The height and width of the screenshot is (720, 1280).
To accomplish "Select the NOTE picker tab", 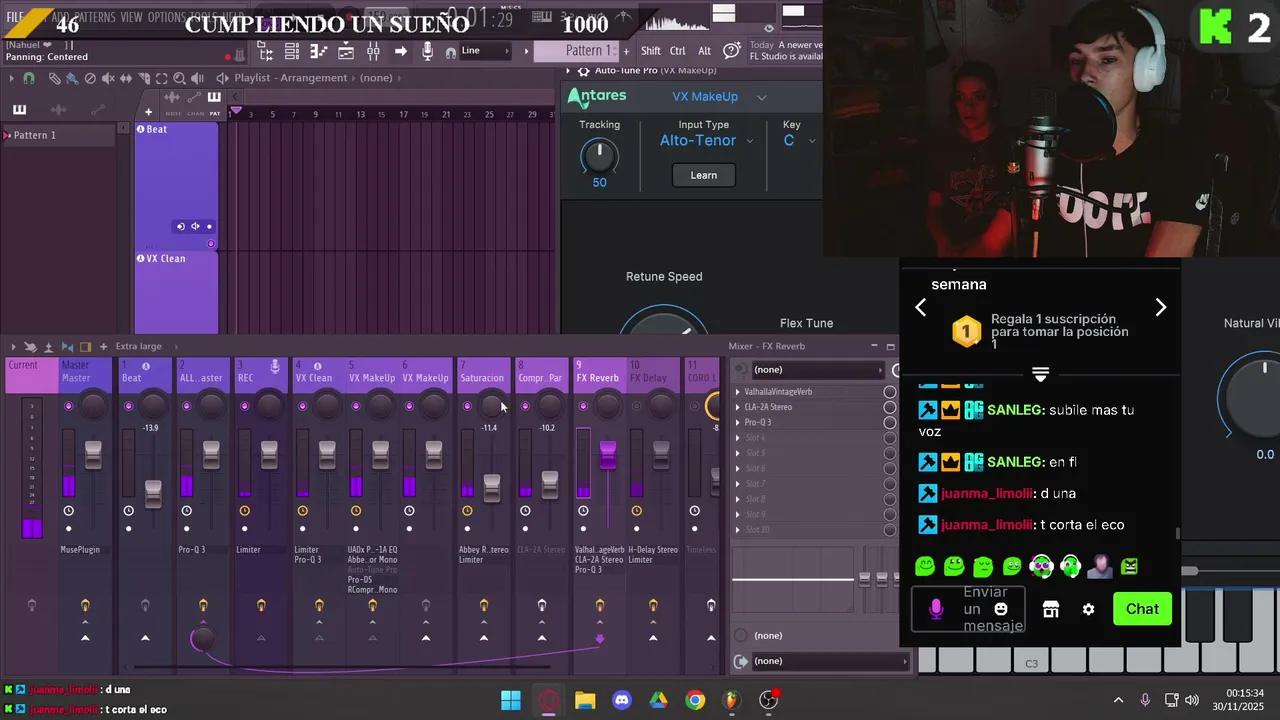I will (x=174, y=104).
